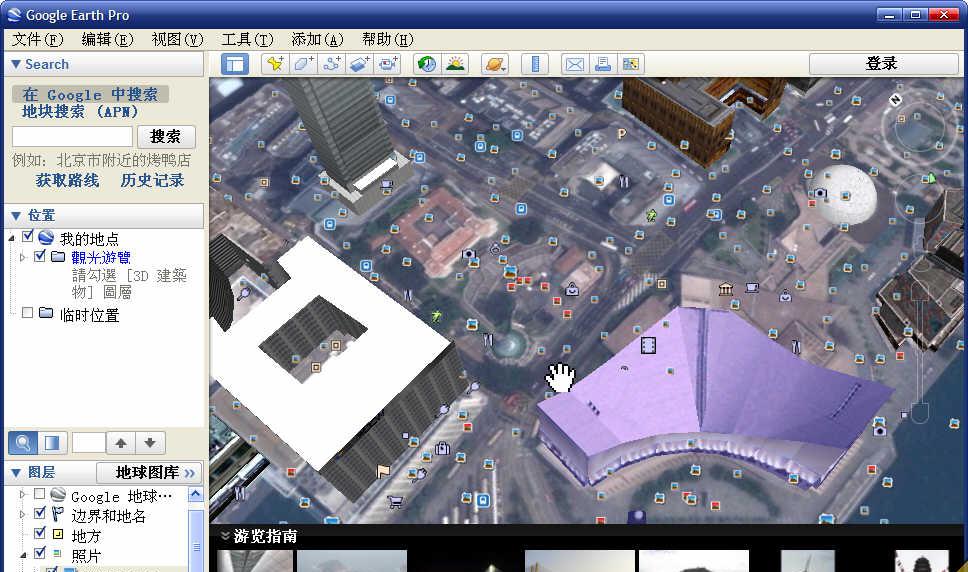The image size is (968, 572).
Task: Select the 在 Google 中搜索 tab
Action: pos(90,94)
